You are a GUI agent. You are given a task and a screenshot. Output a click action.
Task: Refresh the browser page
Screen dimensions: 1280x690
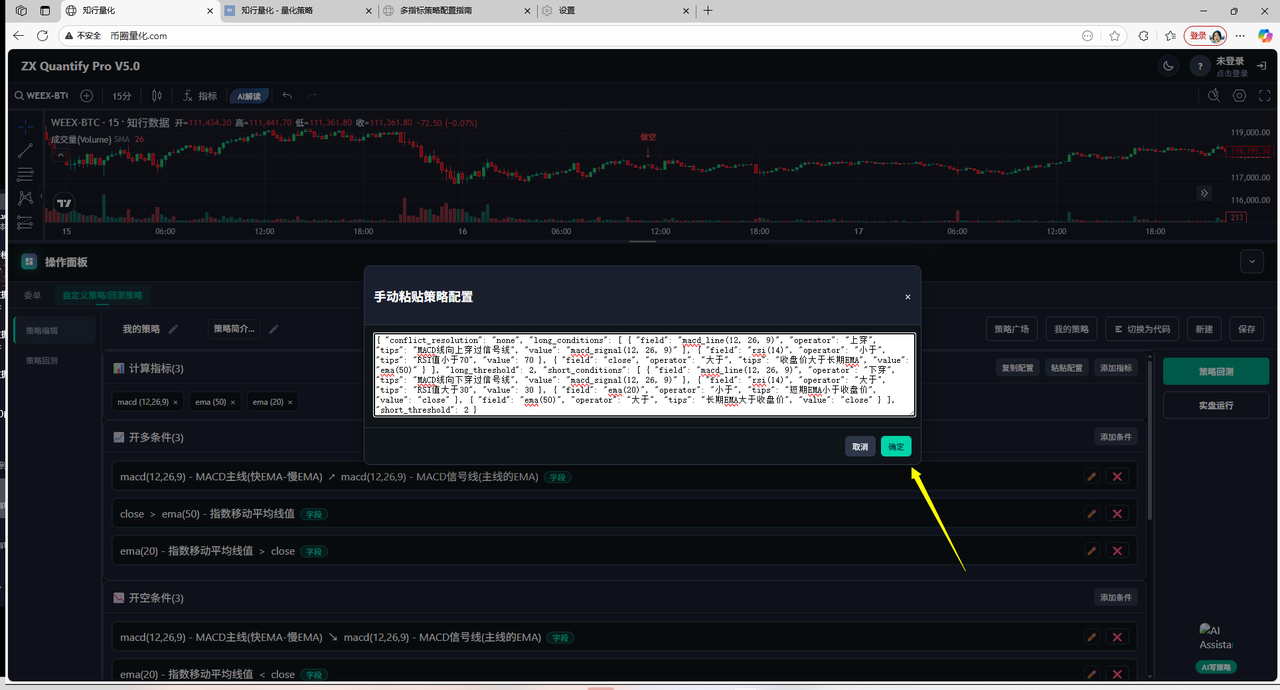(x=42, y=35)
